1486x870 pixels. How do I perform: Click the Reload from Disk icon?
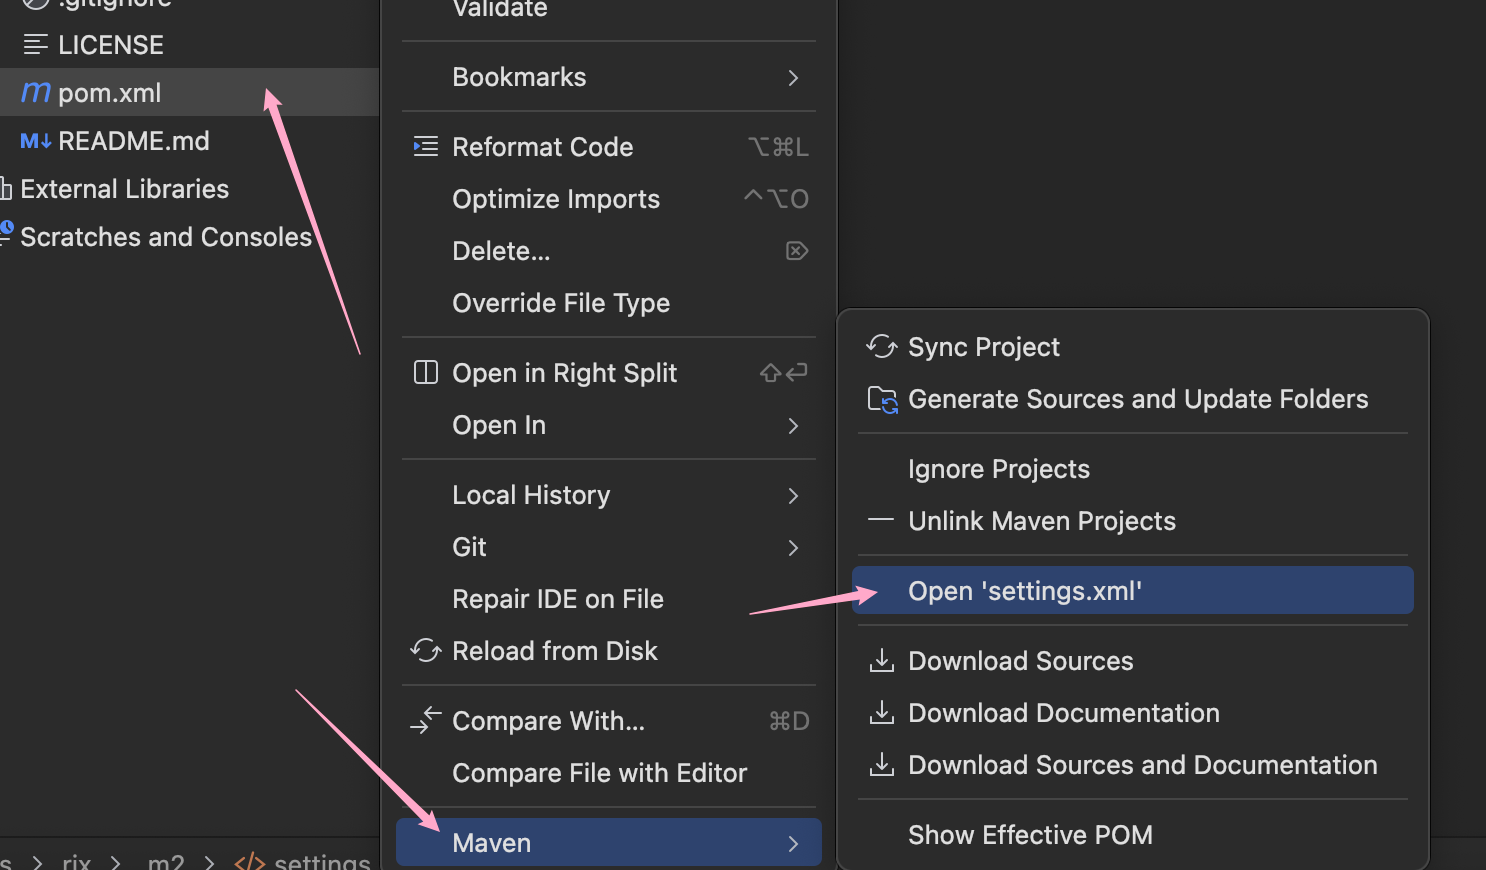tap(426, 651)
